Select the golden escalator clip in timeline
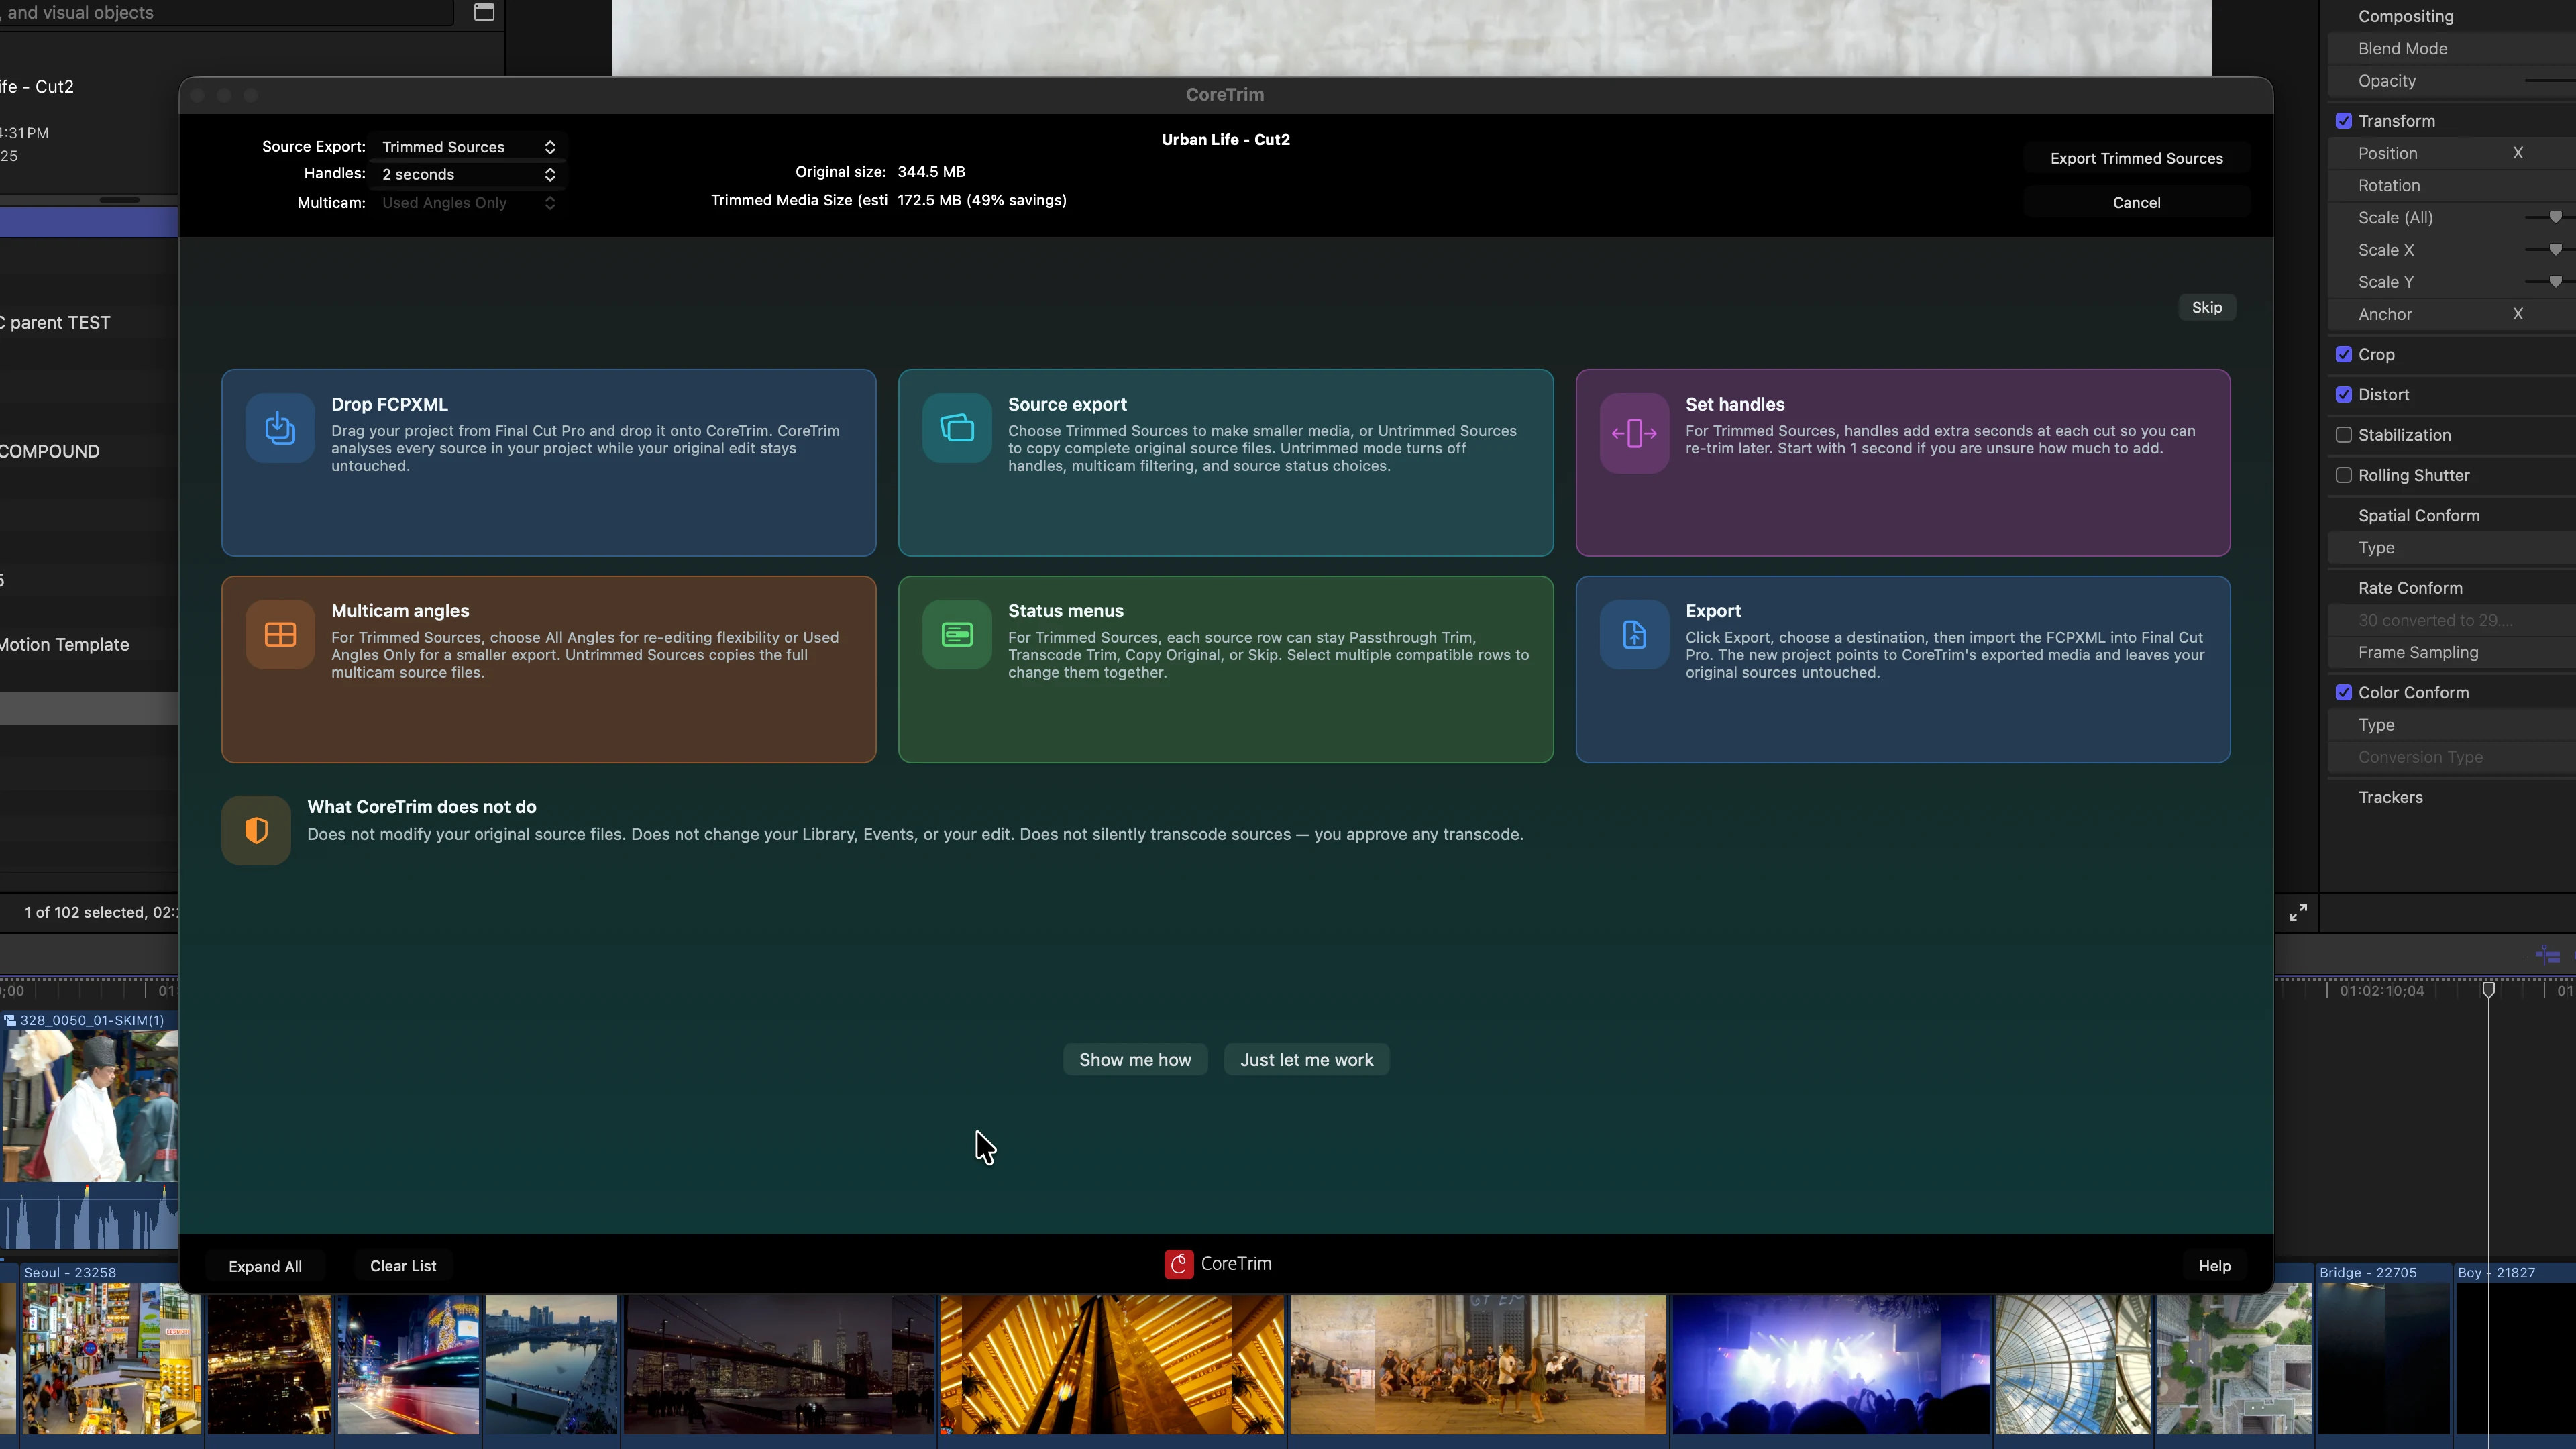This screenshot has width=2576, height=1449. point(1111,1365)
